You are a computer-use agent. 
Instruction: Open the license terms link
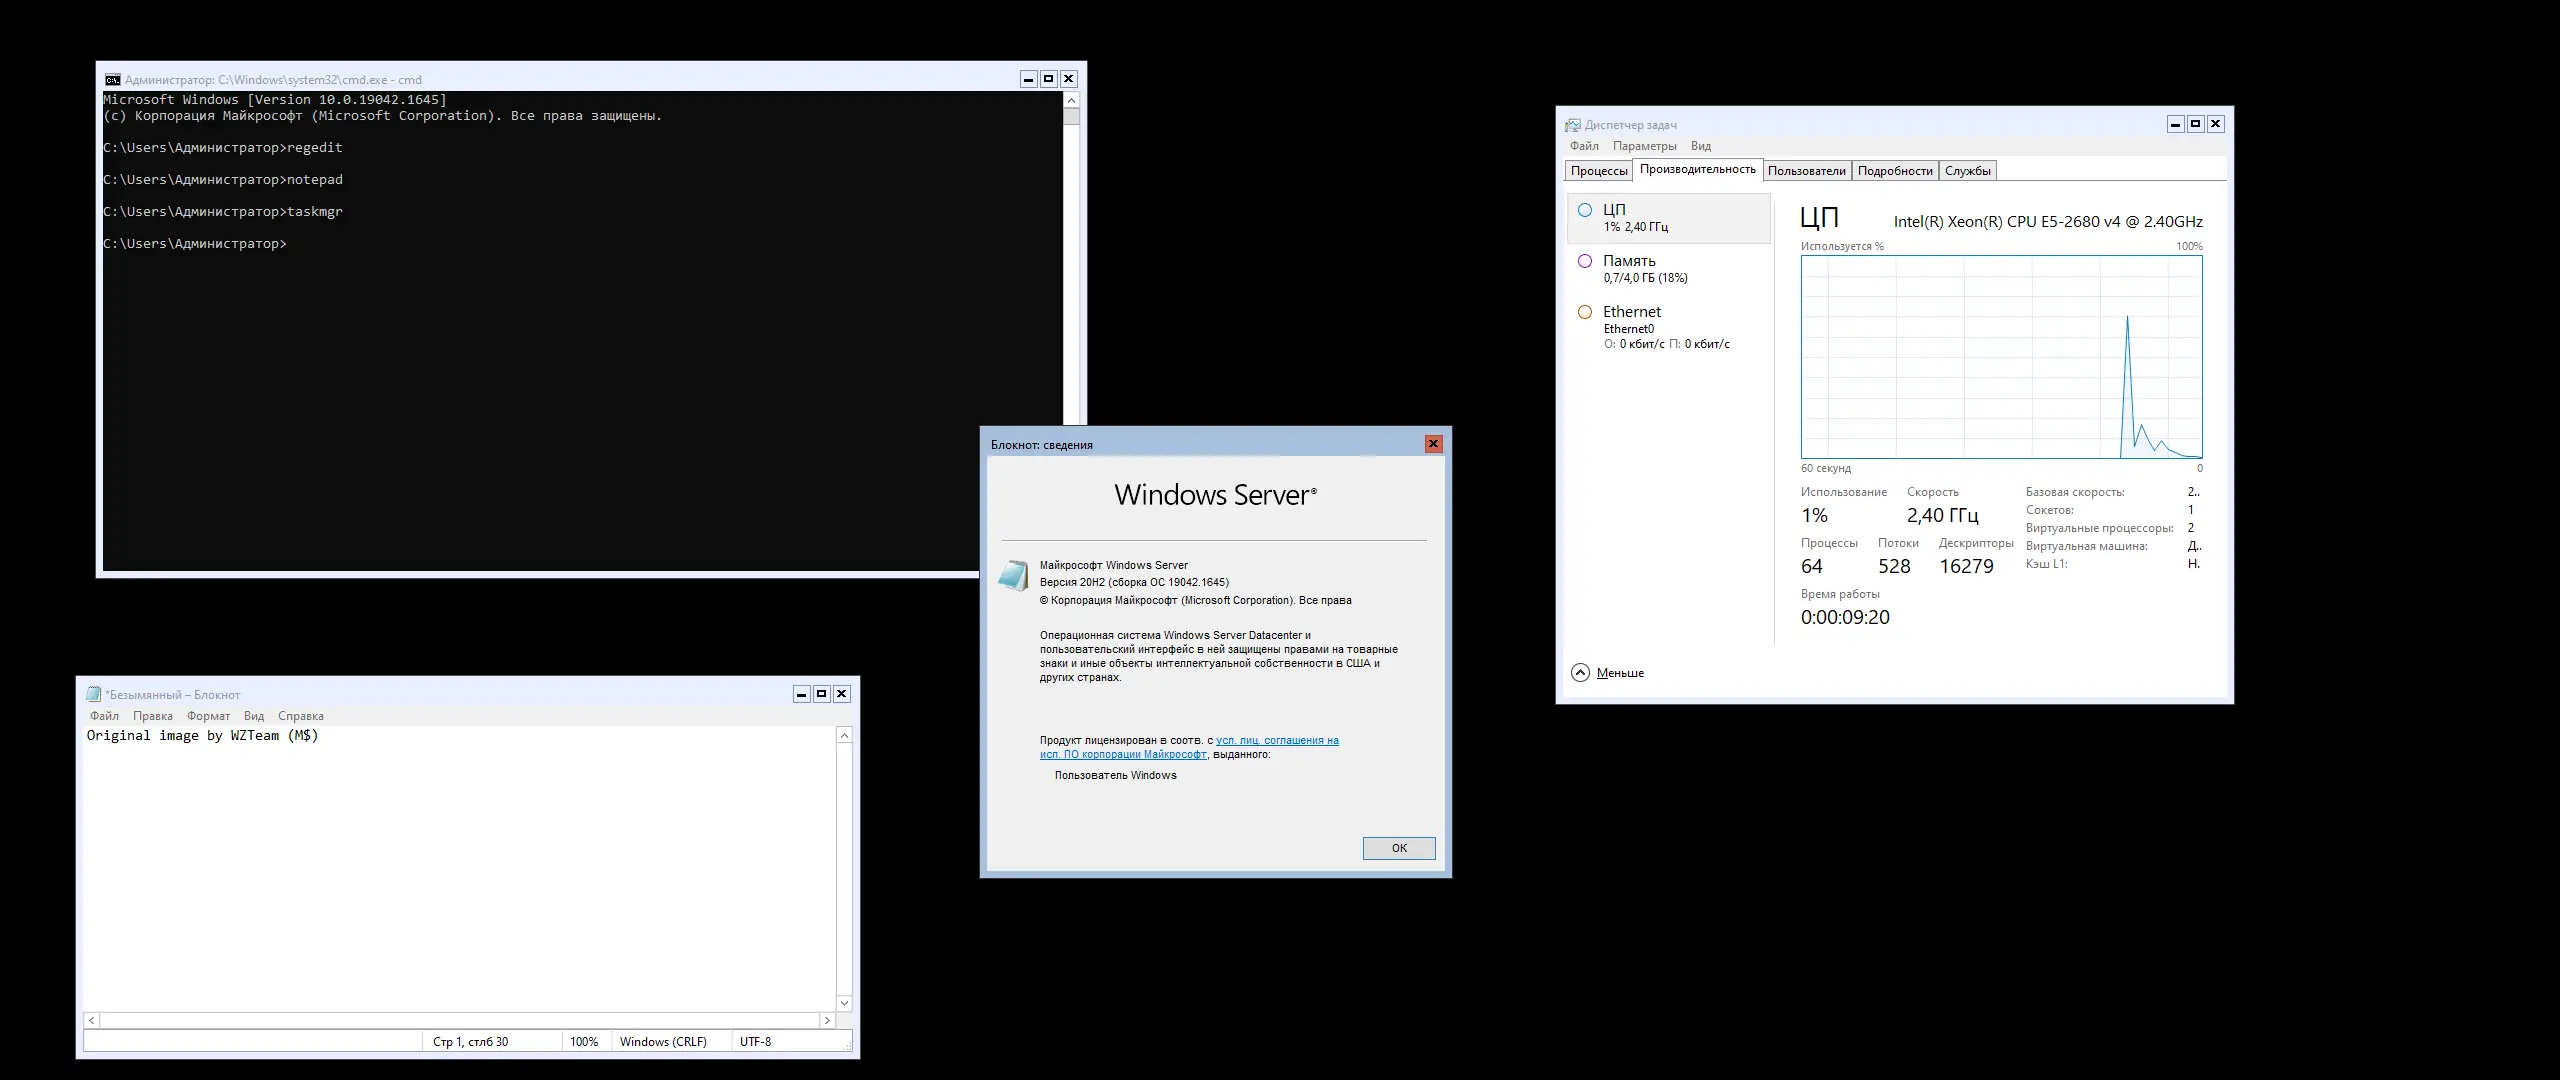[1276, 741]
